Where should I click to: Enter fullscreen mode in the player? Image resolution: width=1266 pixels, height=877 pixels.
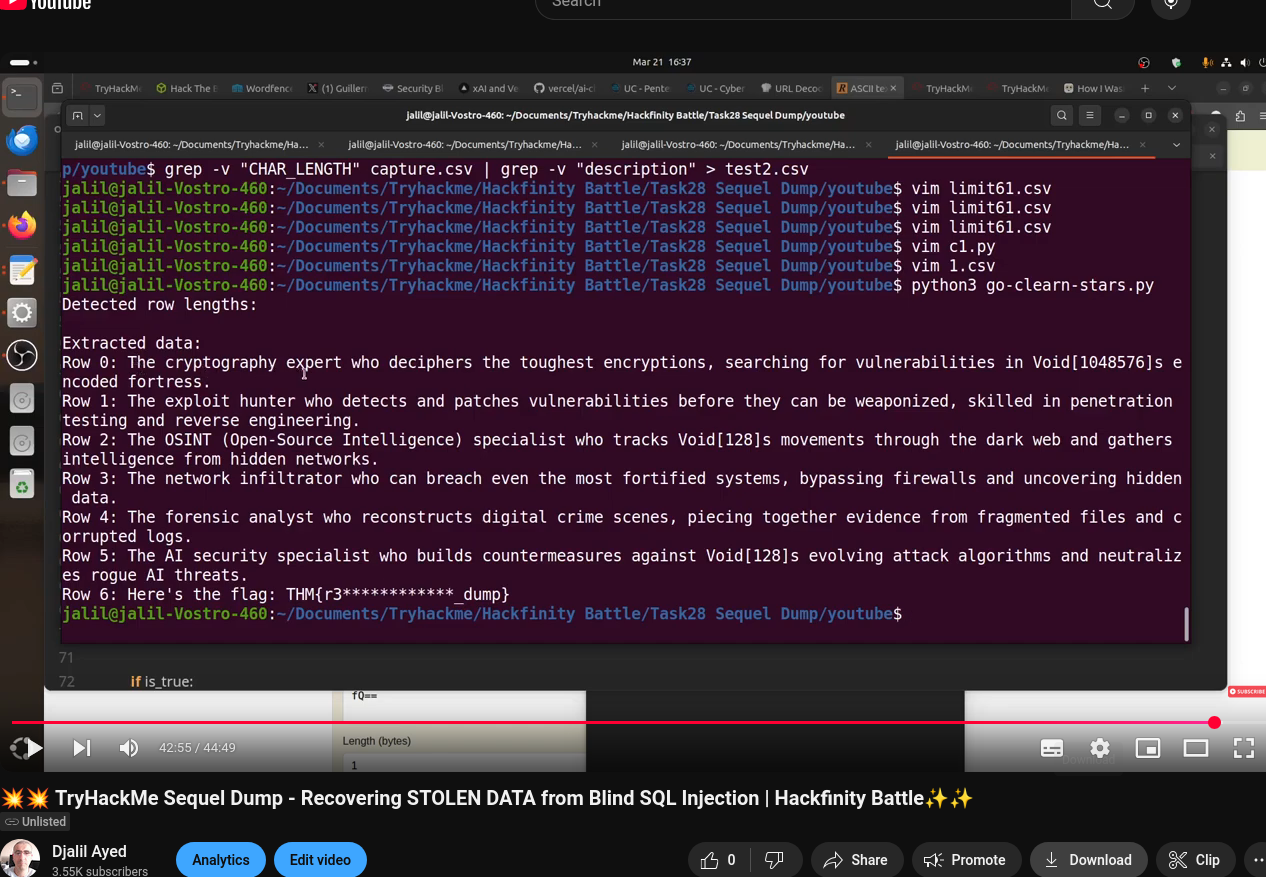tap(1243, 748)
